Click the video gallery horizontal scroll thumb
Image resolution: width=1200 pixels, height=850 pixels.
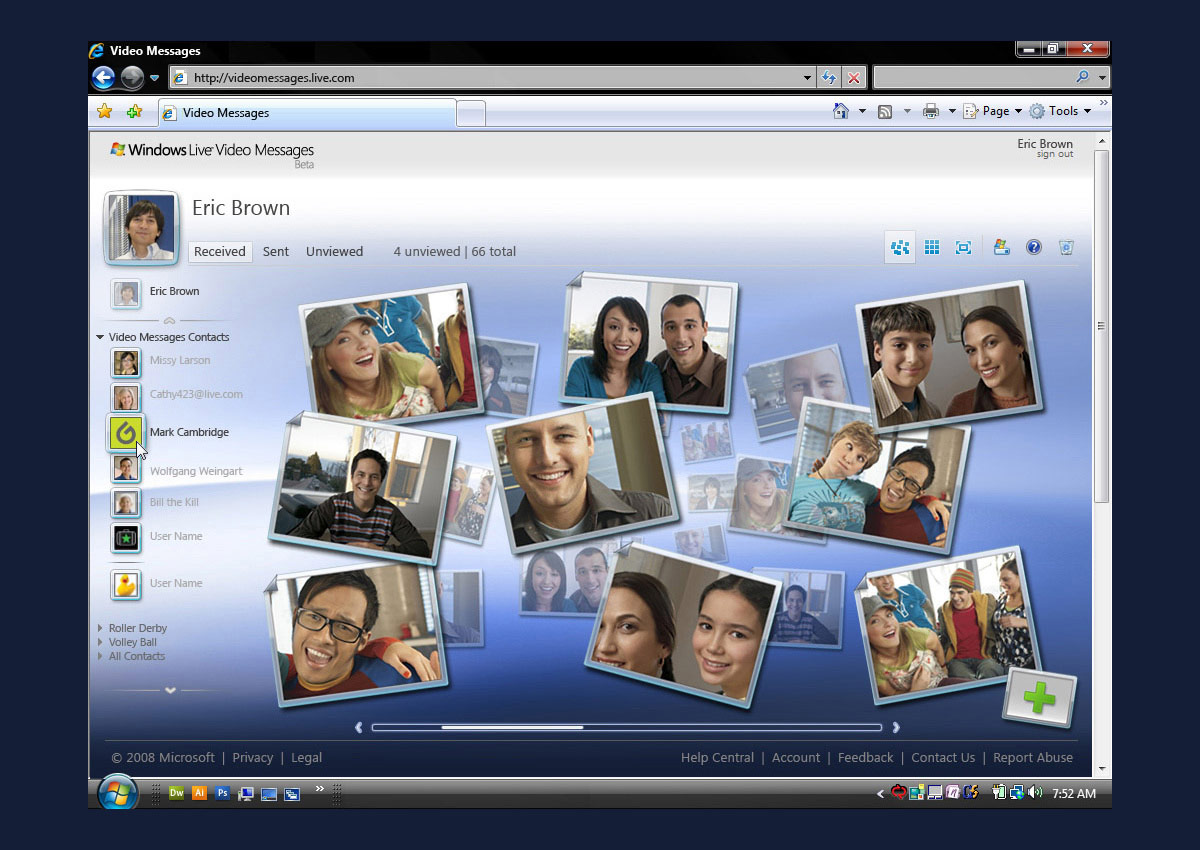point(512,727)
